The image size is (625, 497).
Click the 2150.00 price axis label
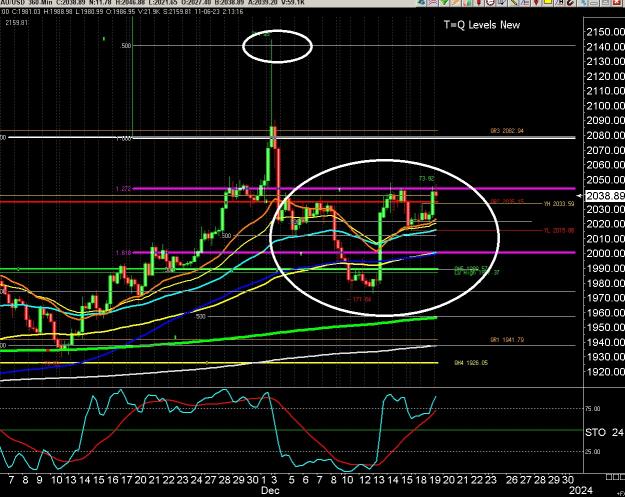(x=605, y=32)
